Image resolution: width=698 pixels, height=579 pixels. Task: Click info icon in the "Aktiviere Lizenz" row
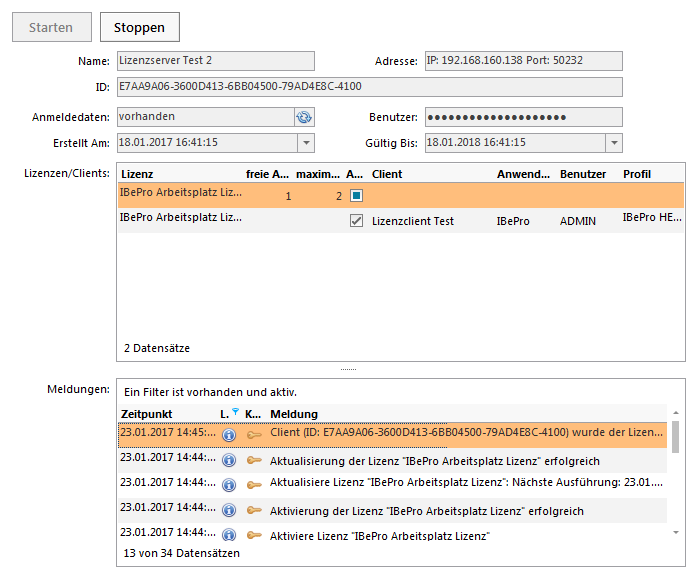pos(228,536)
